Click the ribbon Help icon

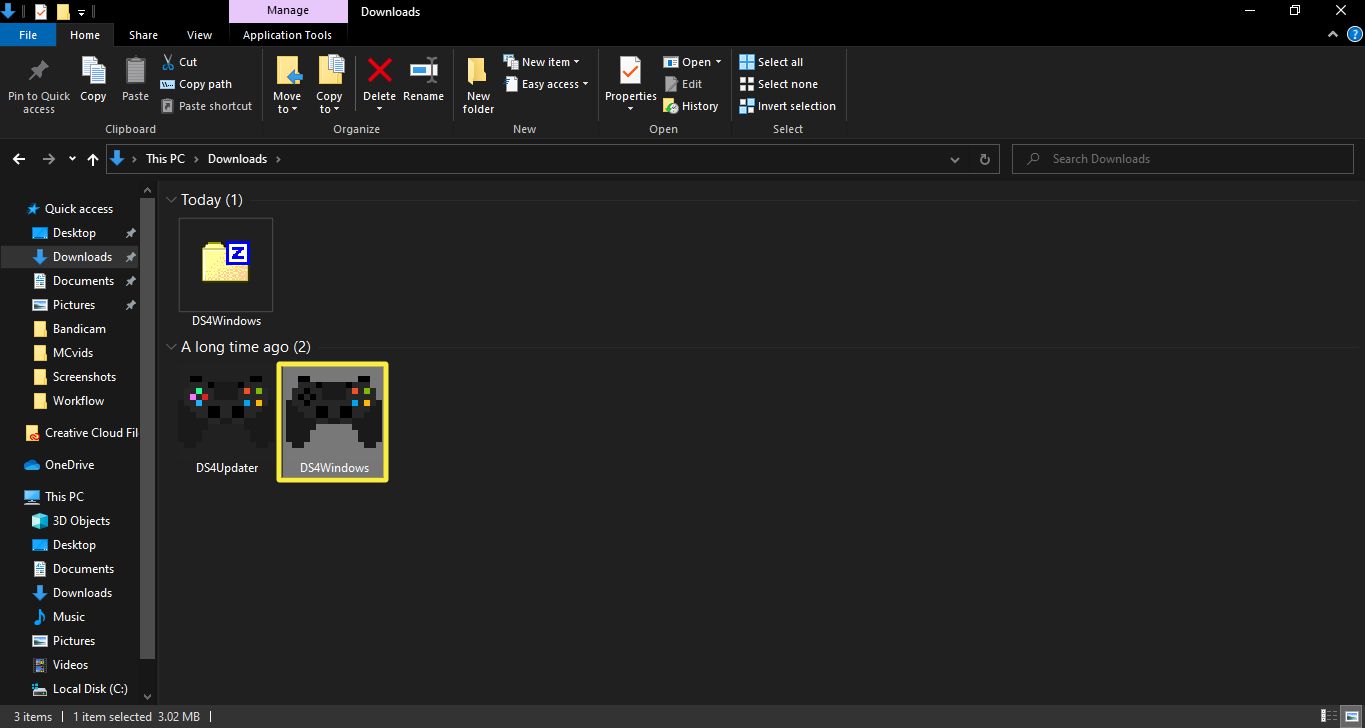pyautogui.click(x=1354, y=34)
